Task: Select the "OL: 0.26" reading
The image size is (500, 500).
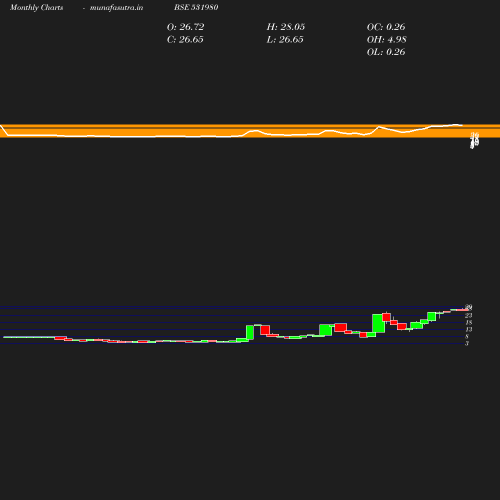Action: [386, 52]
